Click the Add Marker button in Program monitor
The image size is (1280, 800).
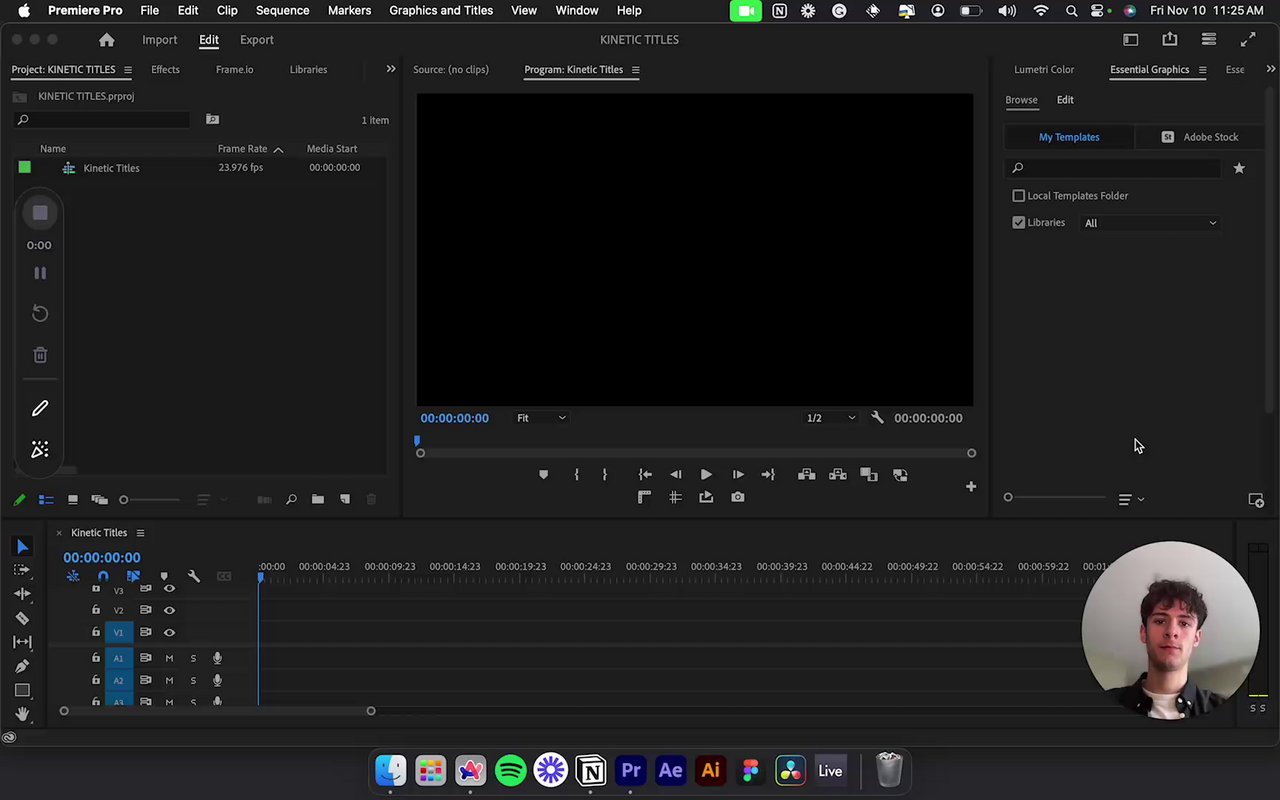coord(543,475)
